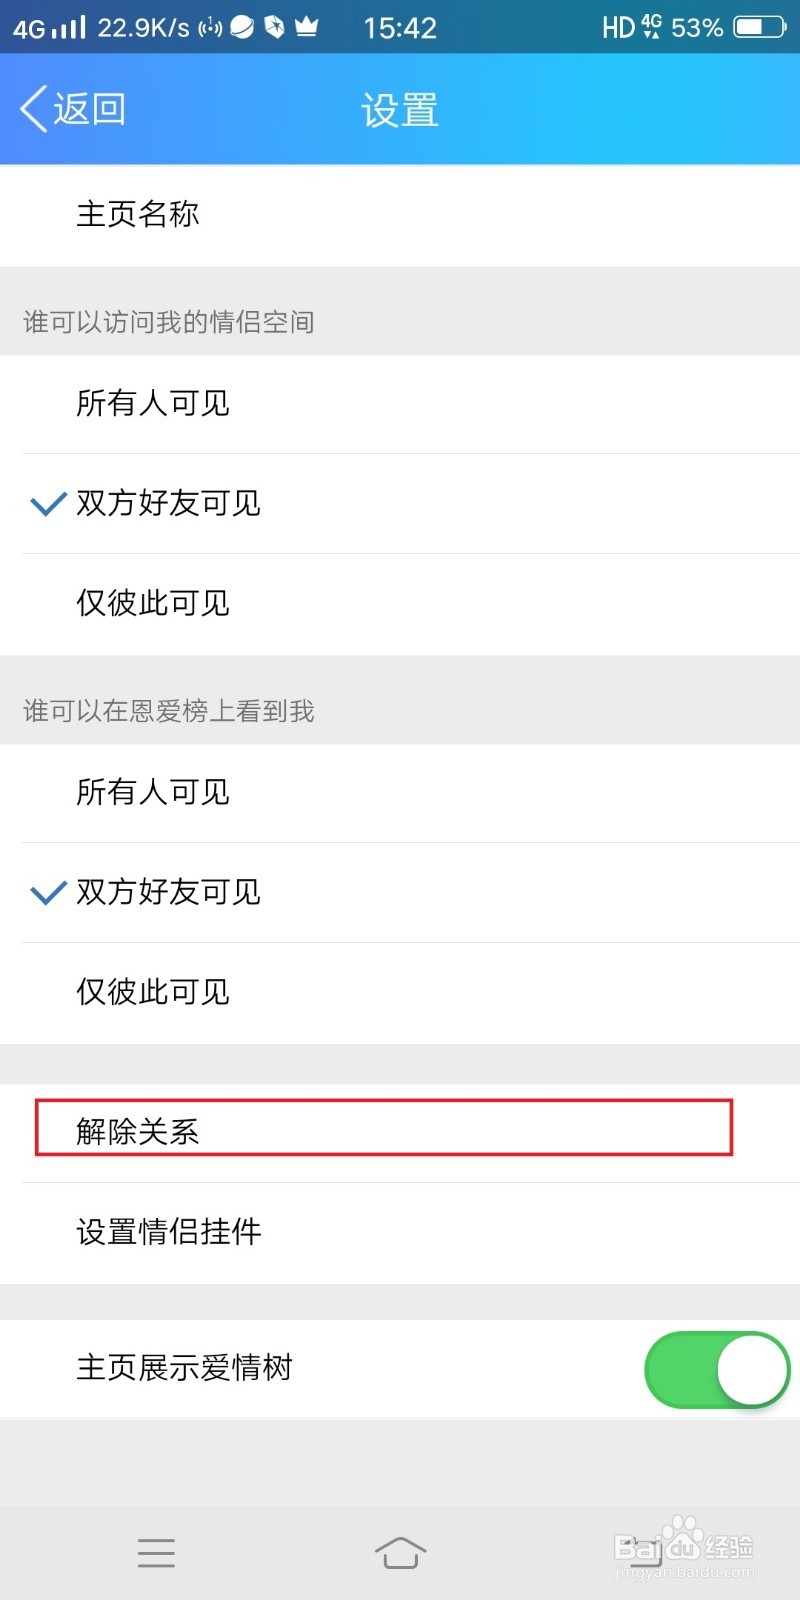800x1600 pixels.
Task: Open 主页名称 setting
Action: coord(400,215)
